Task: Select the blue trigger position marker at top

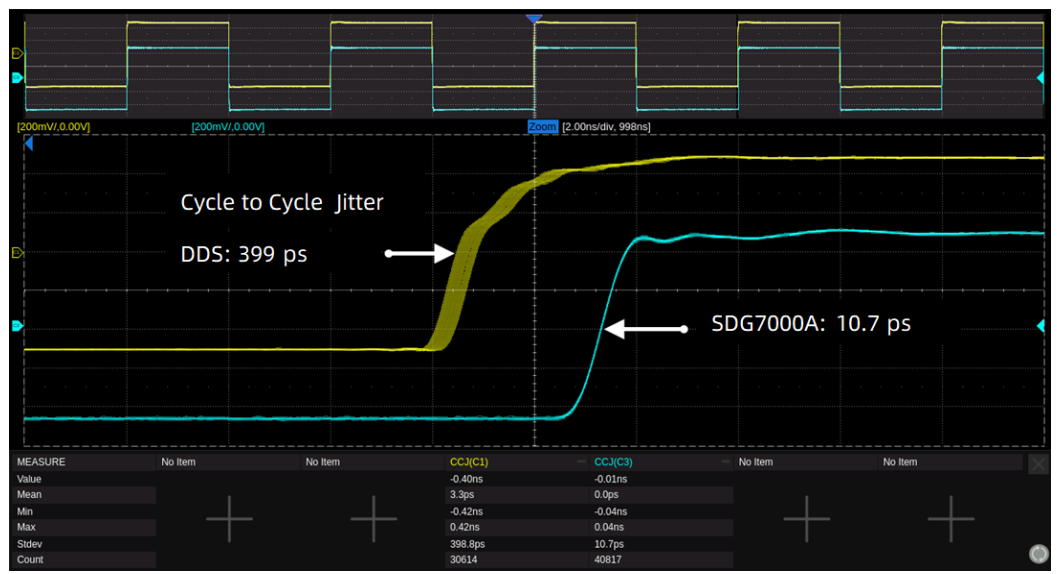Action: coord(534,19)
